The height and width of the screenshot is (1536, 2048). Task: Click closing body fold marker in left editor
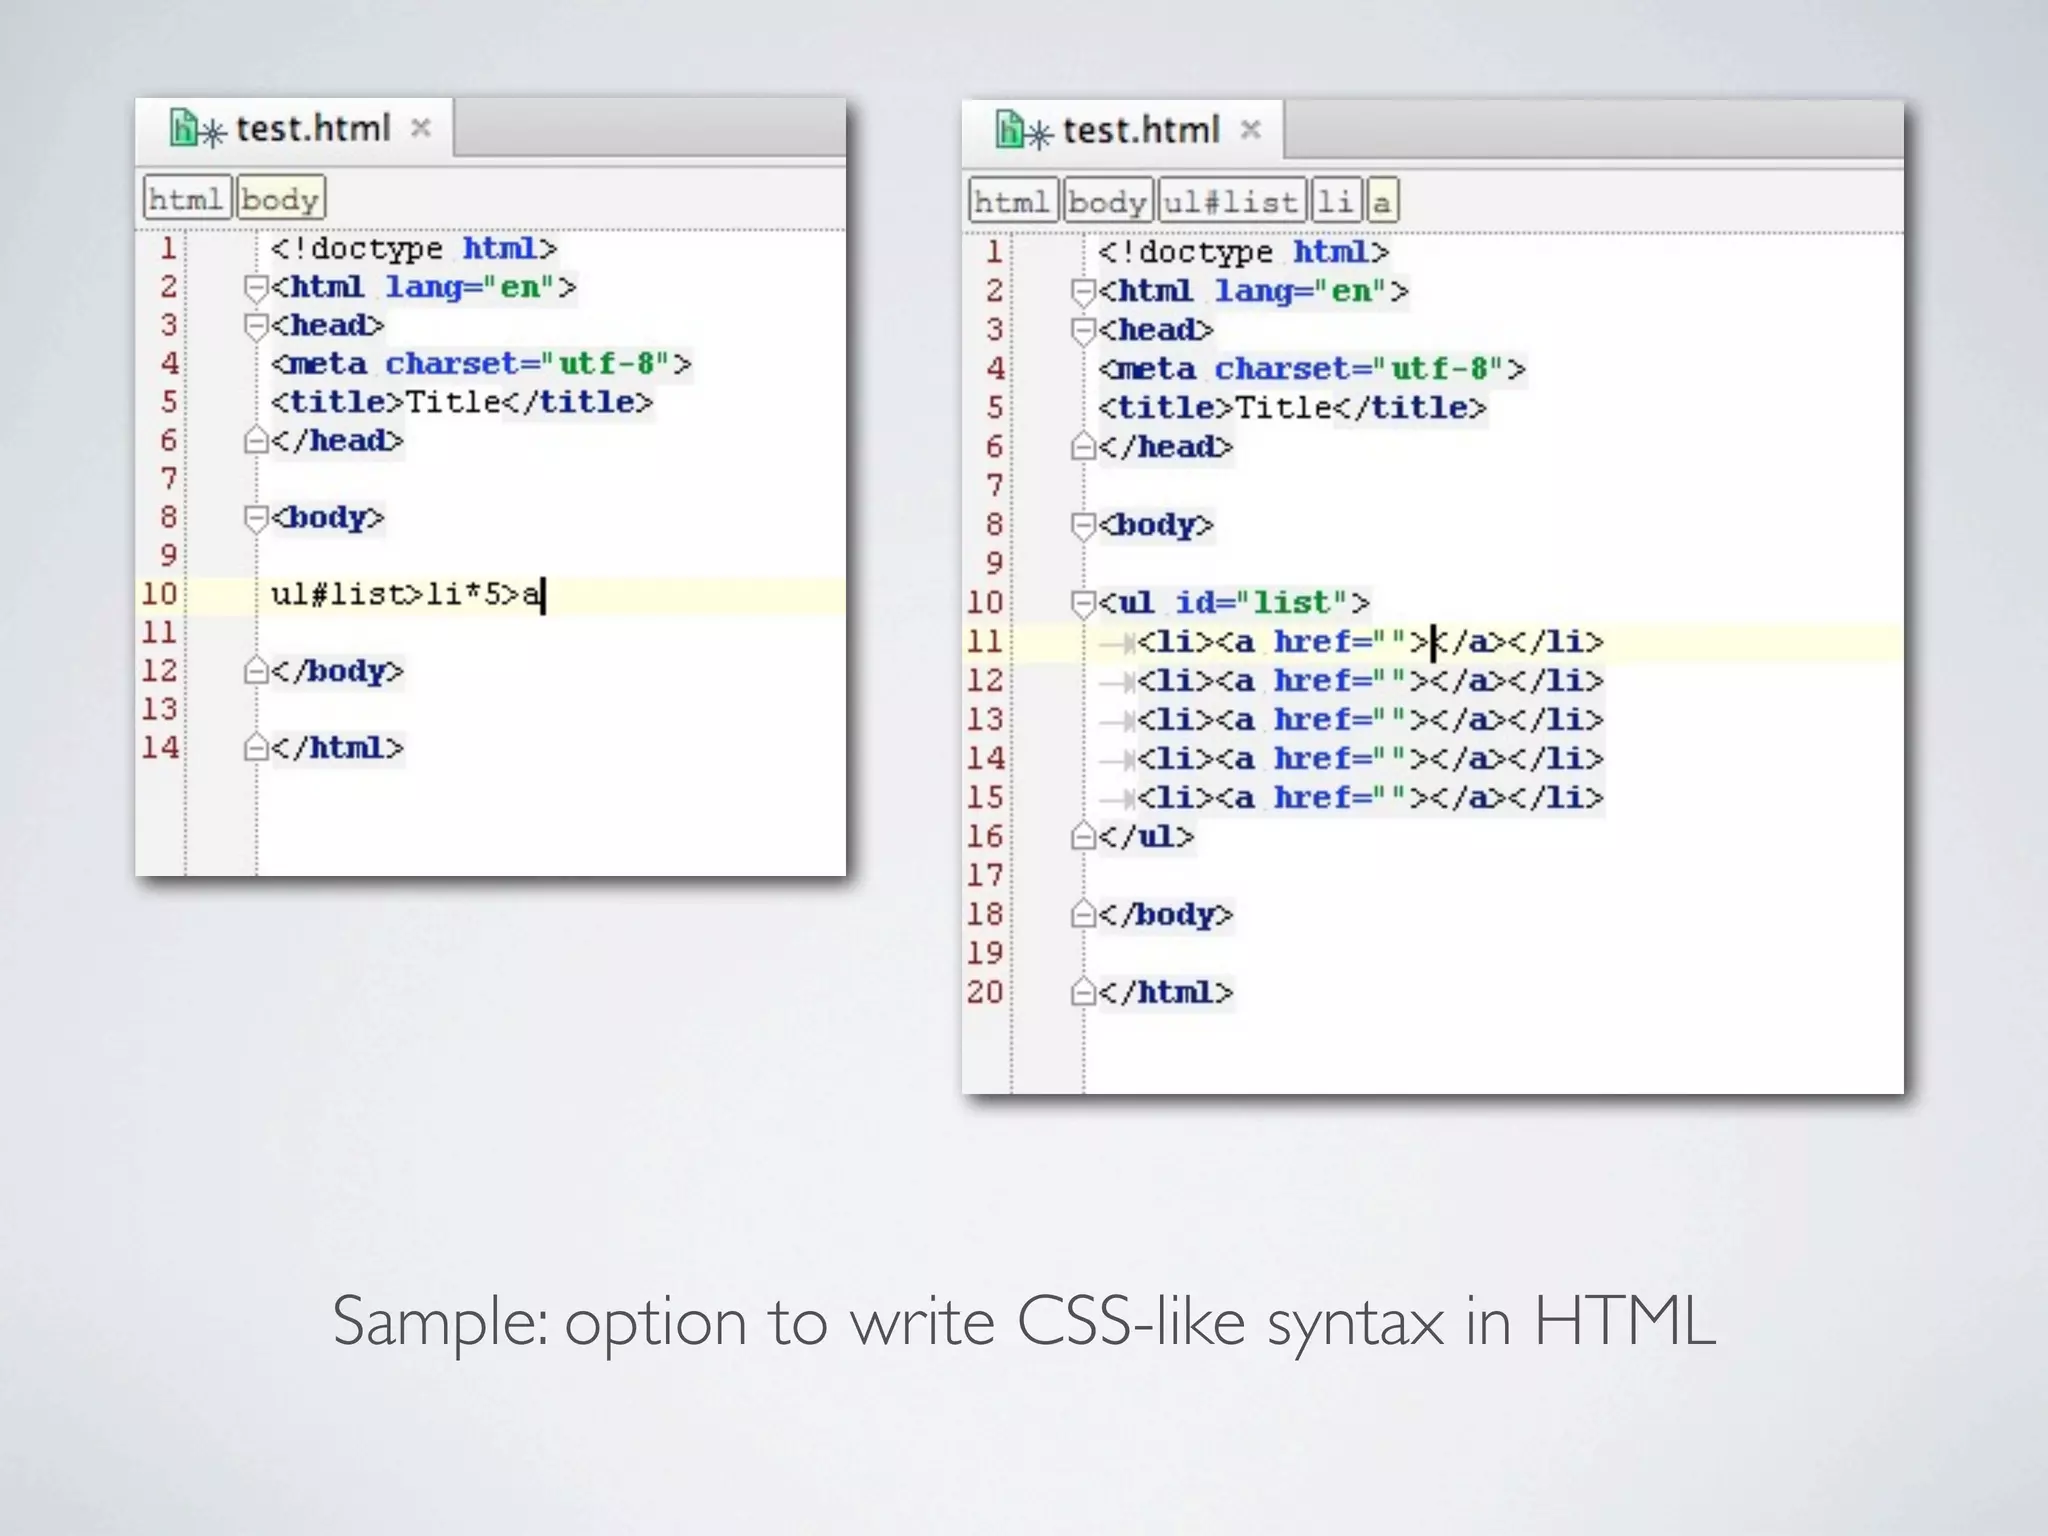pos(256,671)
